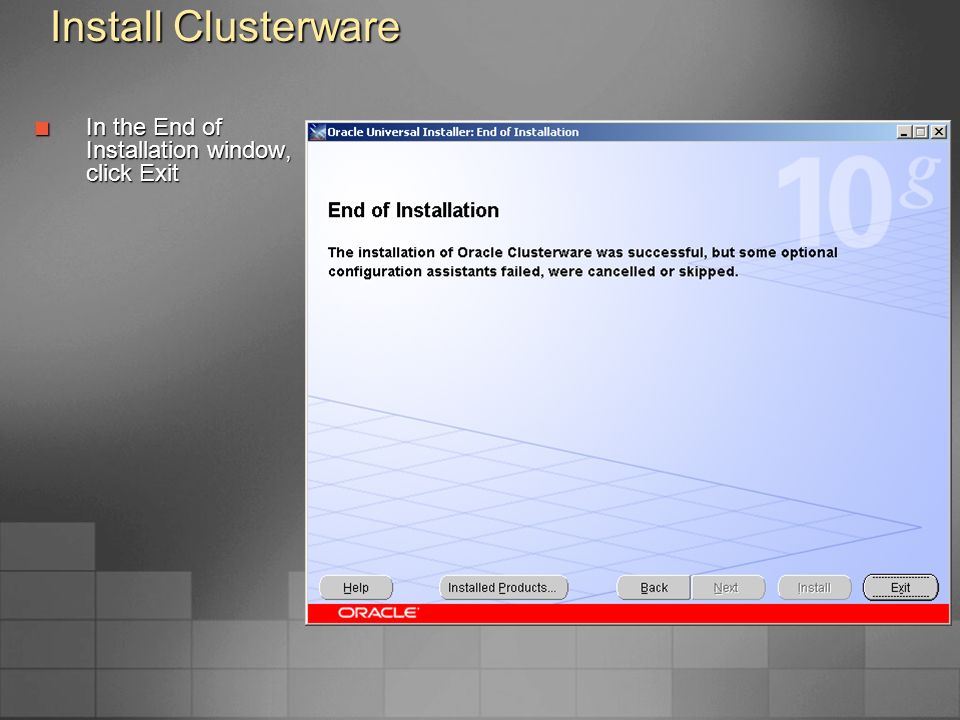Click the ORACLE logo in red bar

378,613
